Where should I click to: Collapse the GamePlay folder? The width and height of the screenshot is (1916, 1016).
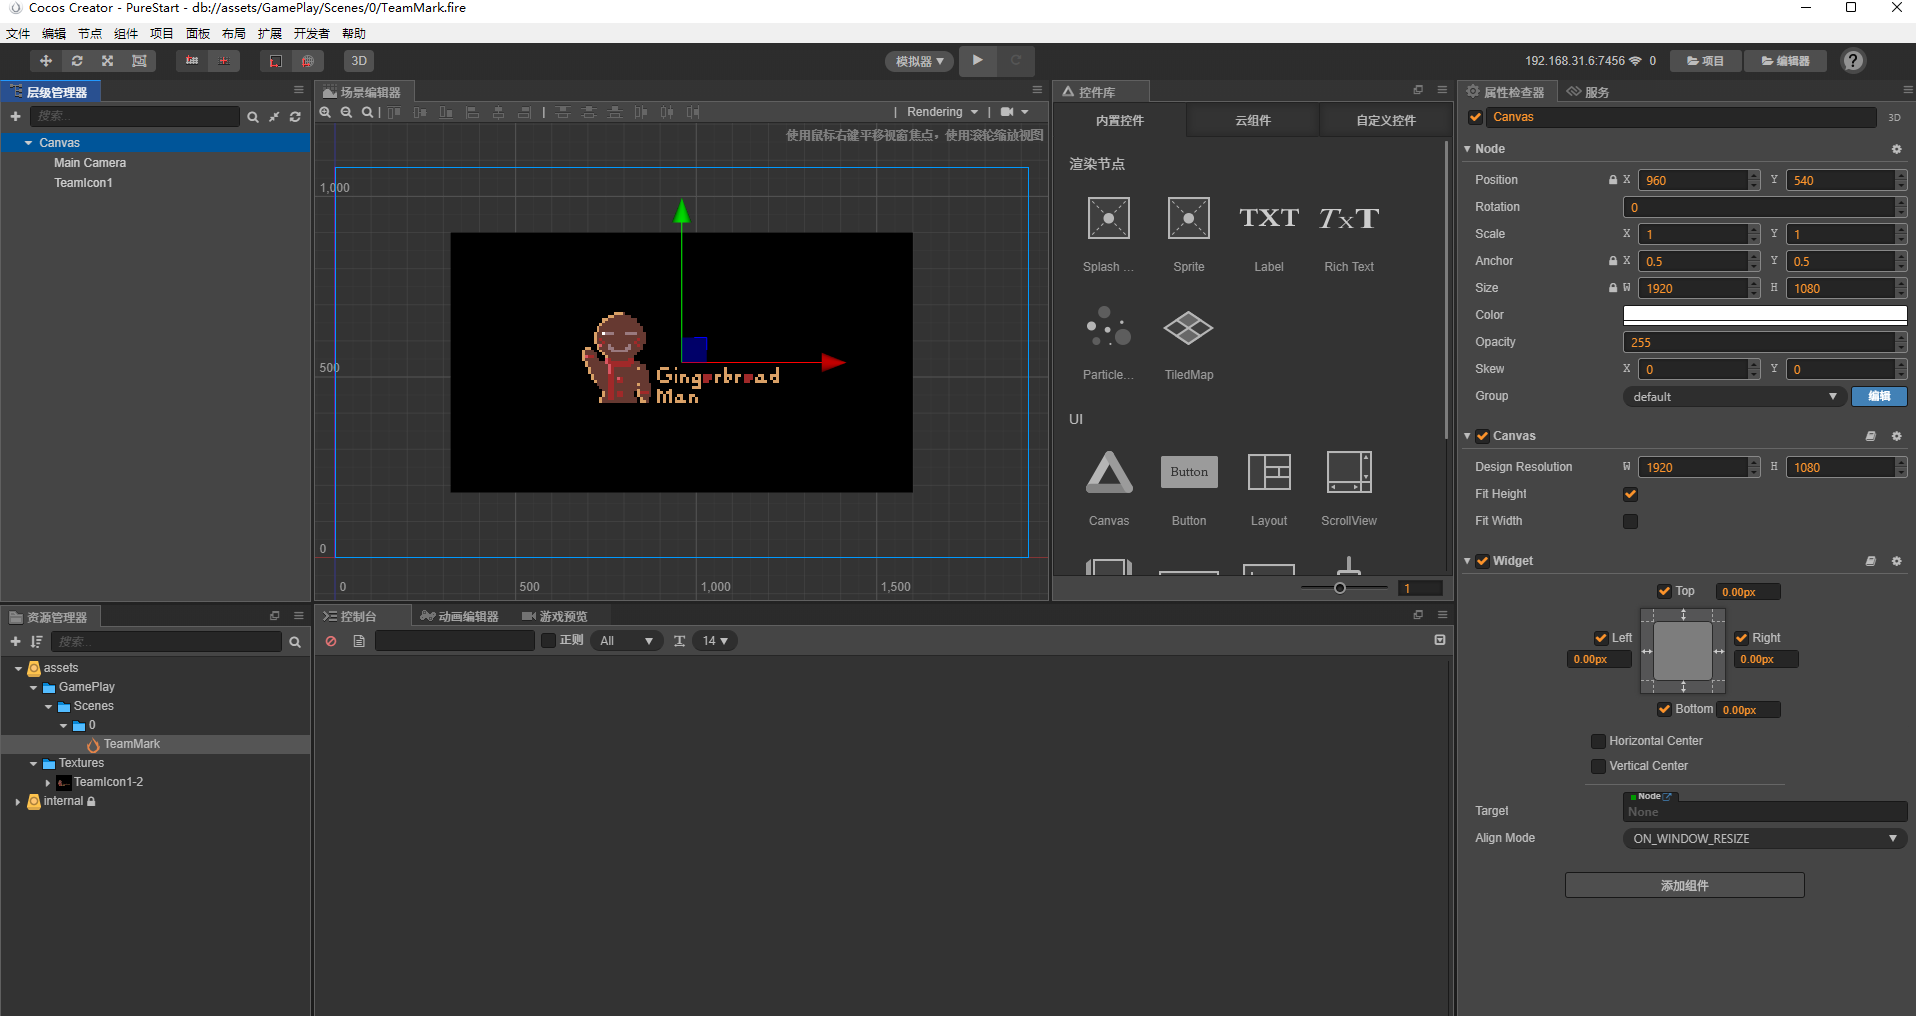pyautogui.click(x=33, y=687)
